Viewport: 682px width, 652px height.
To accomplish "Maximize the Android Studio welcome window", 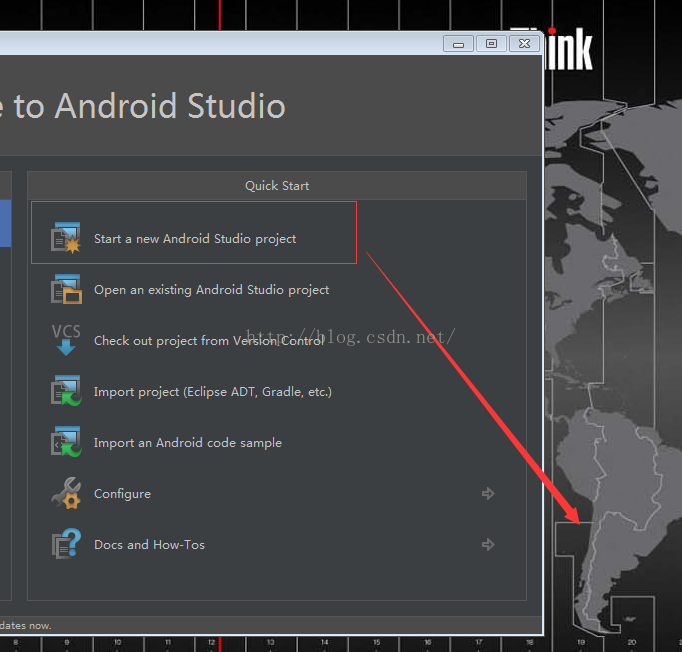I will [x=491, y=44].
